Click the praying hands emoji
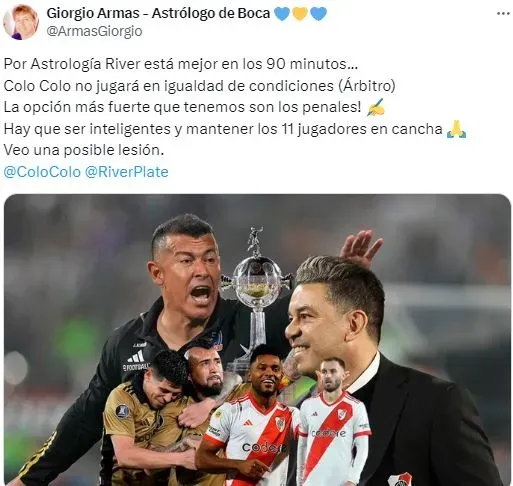The width and height of the screenshot is (513, 486). click(456, 129)
